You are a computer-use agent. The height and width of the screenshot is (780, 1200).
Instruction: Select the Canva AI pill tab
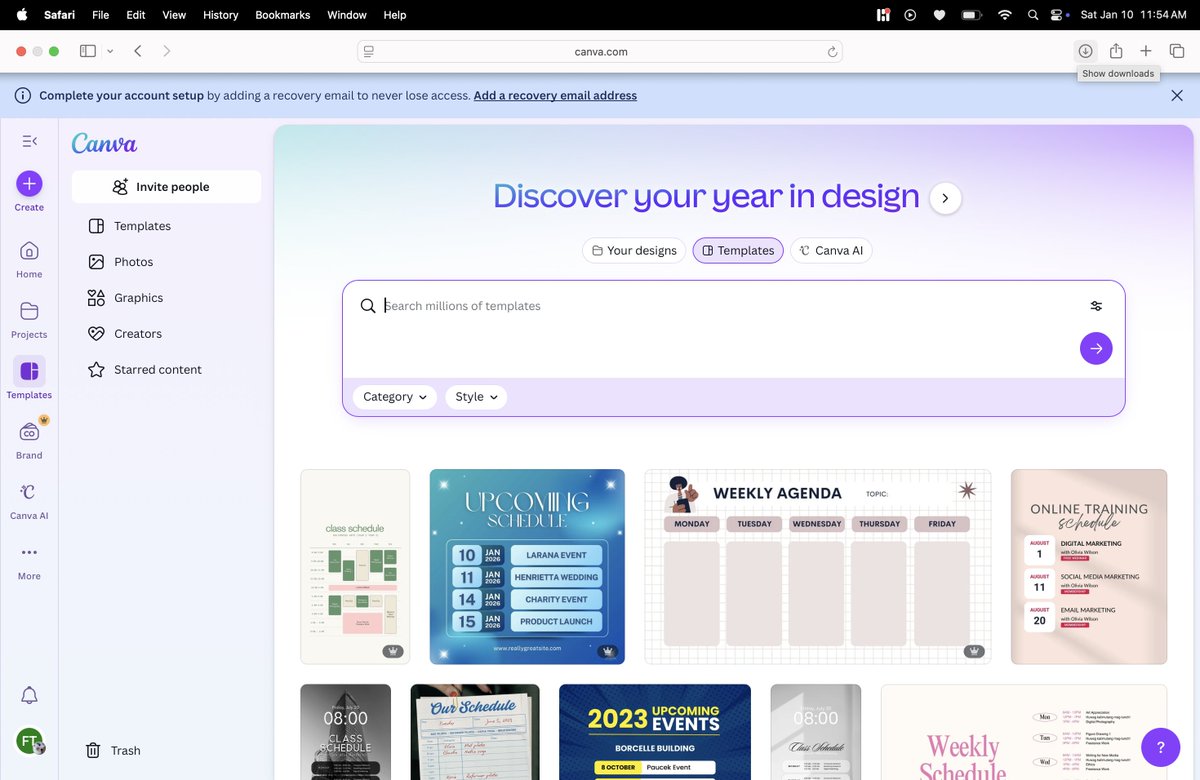click(x=831, y=250)
